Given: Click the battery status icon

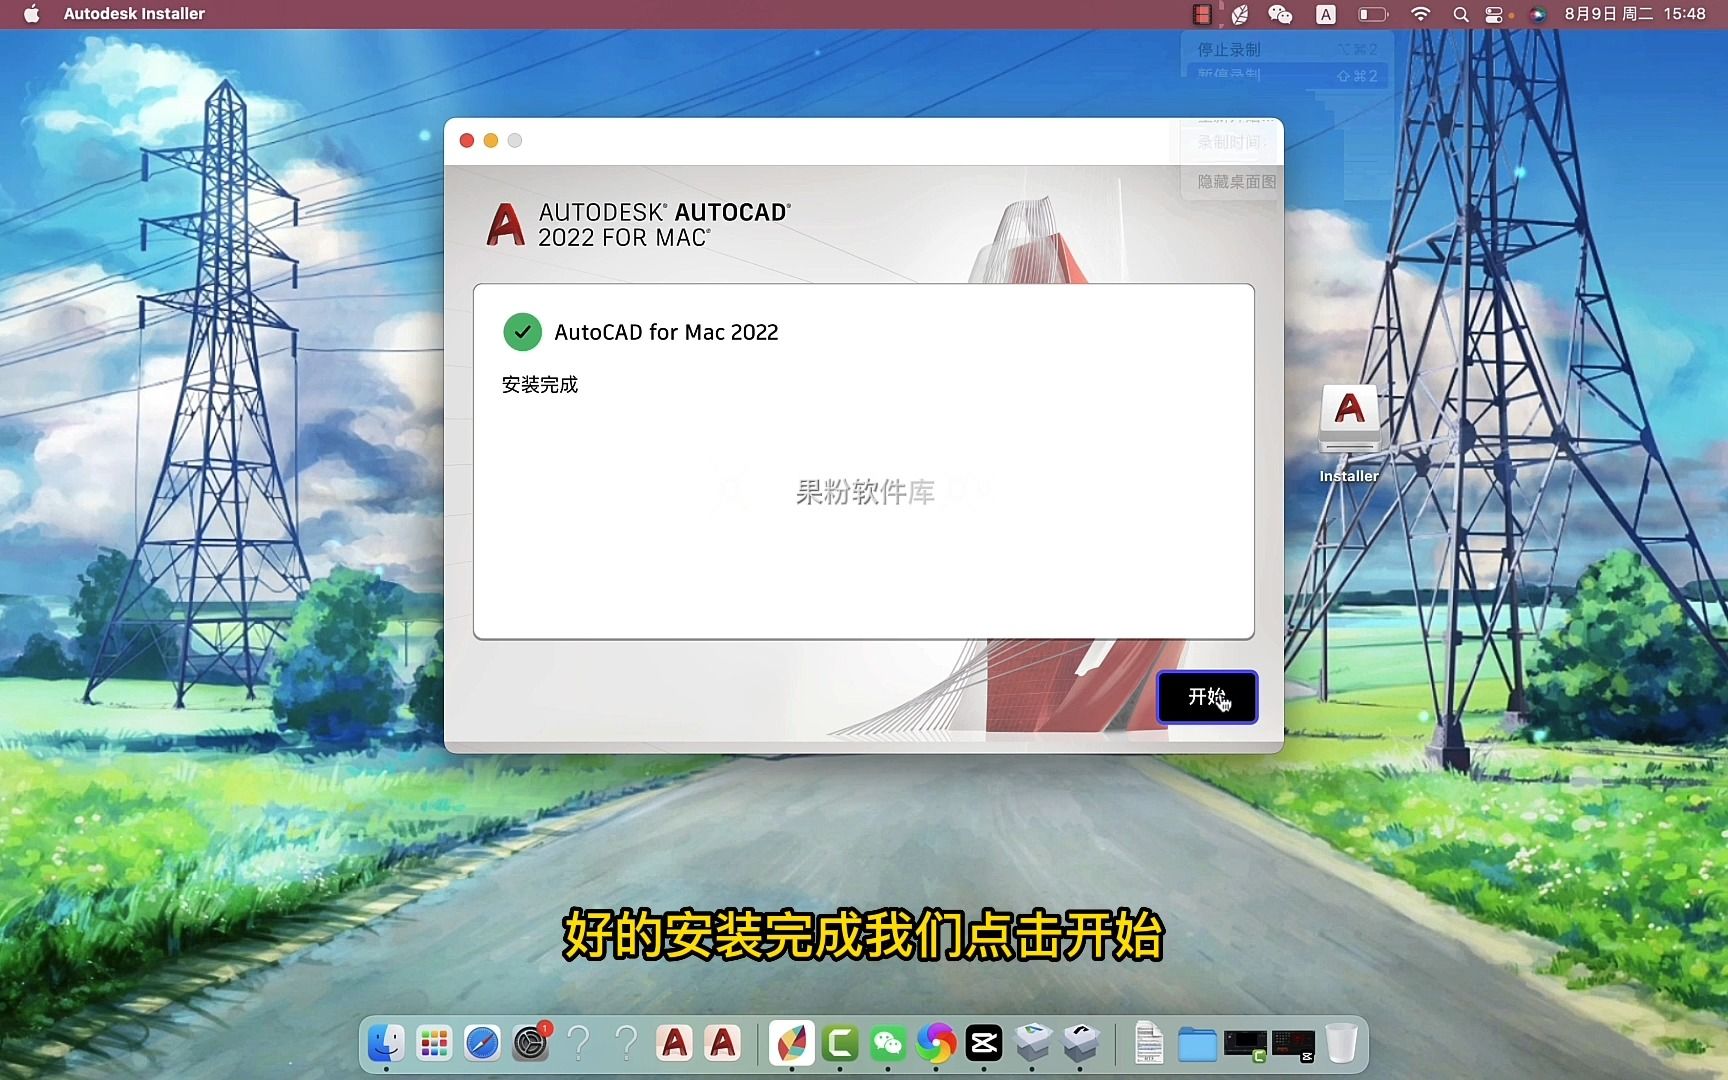Looking at the screenshot, I should point(1372,14).
